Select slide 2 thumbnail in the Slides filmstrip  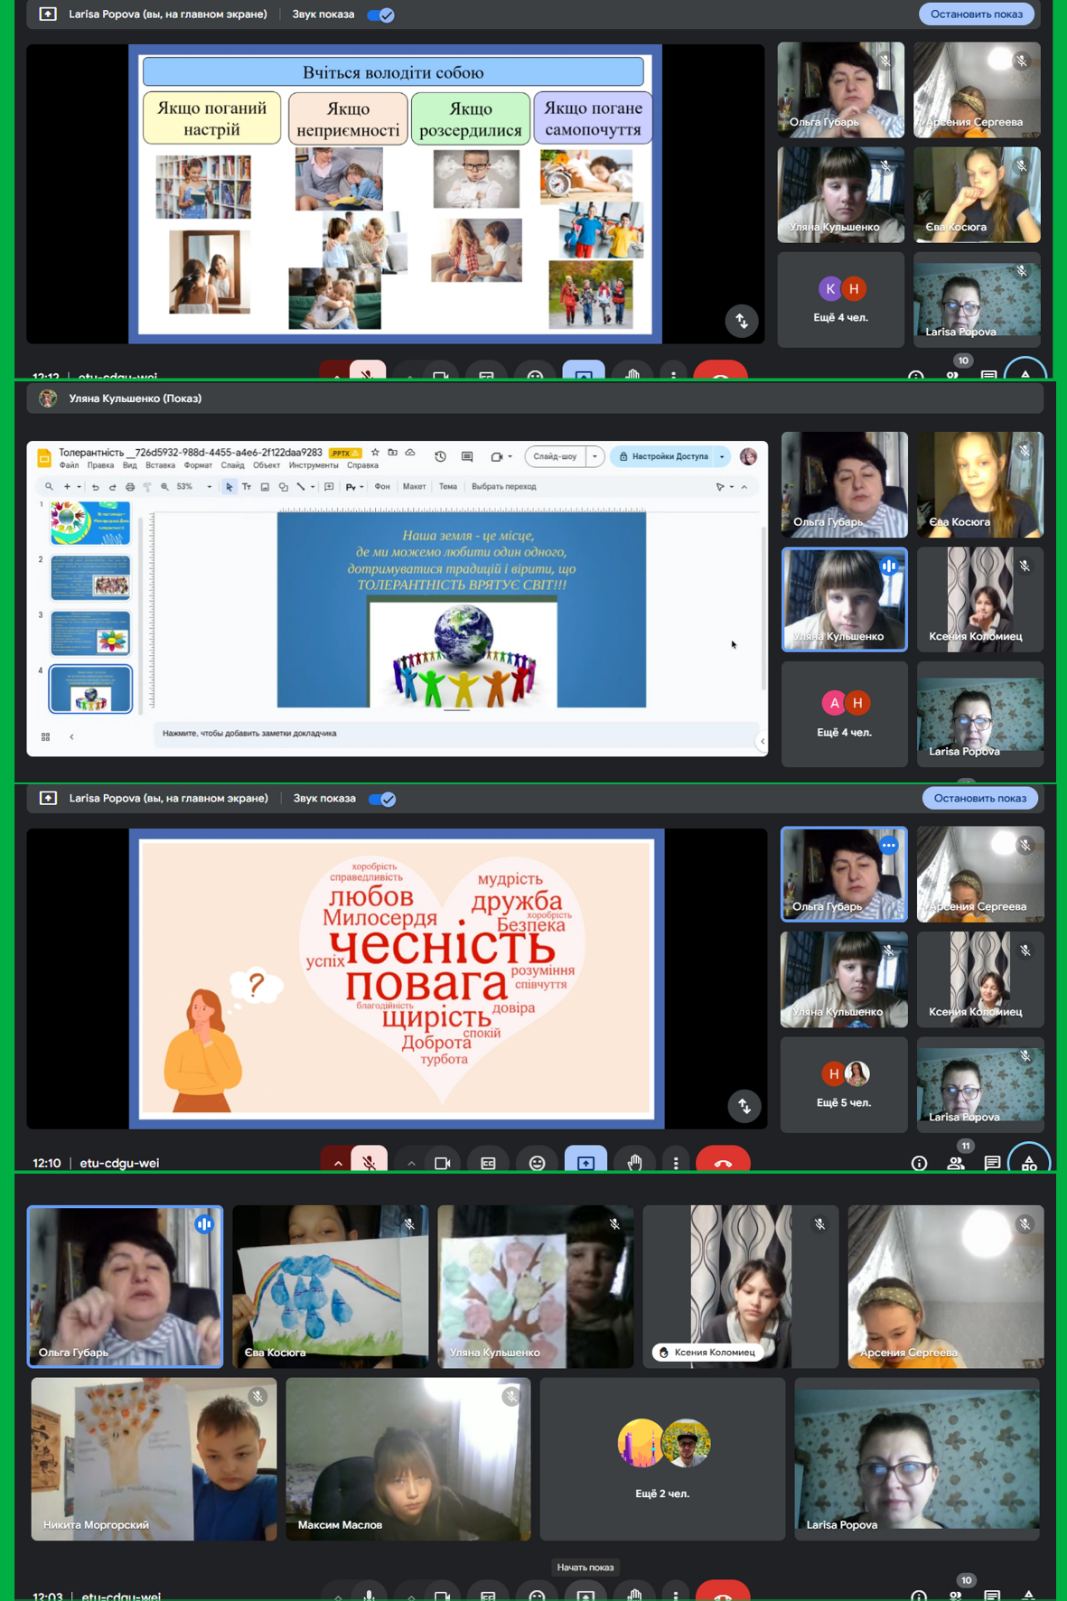(90, 576)
